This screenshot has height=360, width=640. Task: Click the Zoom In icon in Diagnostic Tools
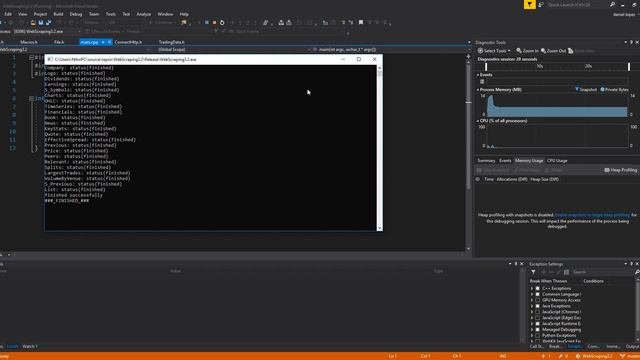519,51
